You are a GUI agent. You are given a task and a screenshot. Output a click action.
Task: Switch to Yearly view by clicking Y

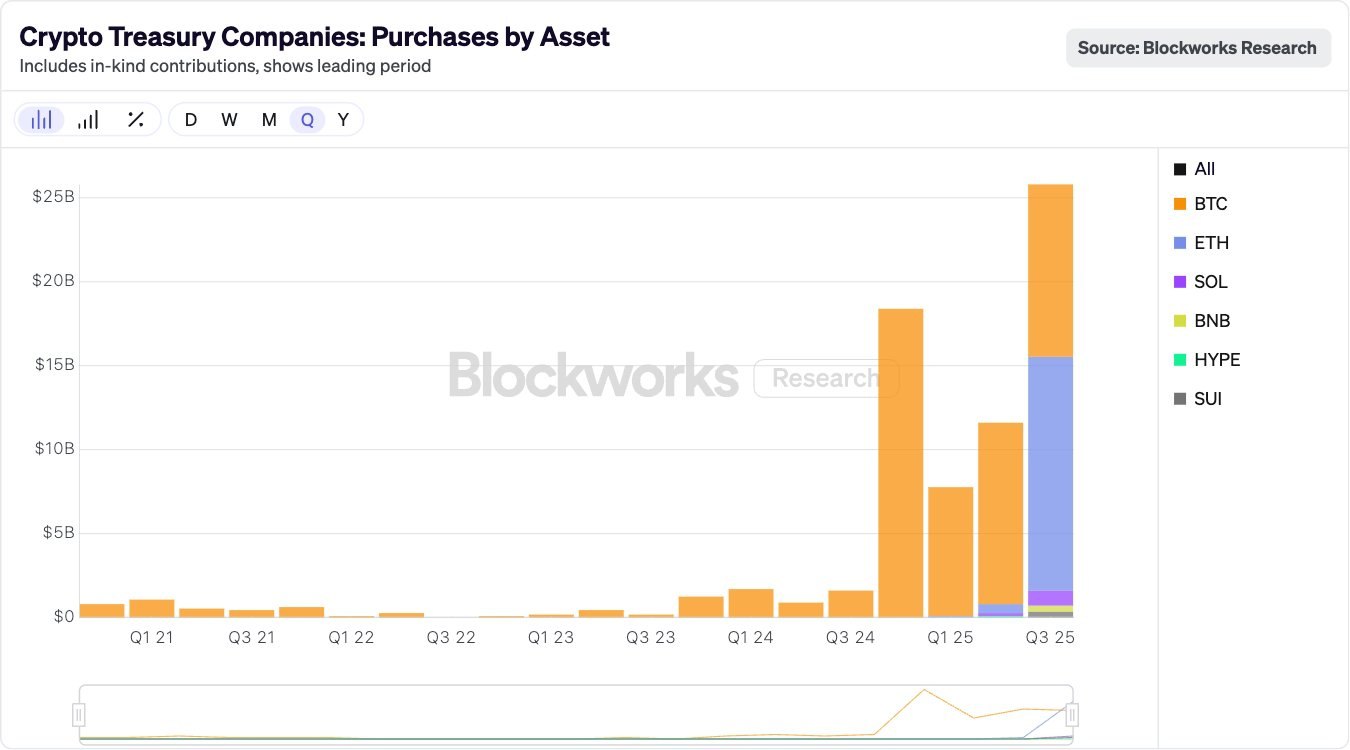tap(343, 119)
